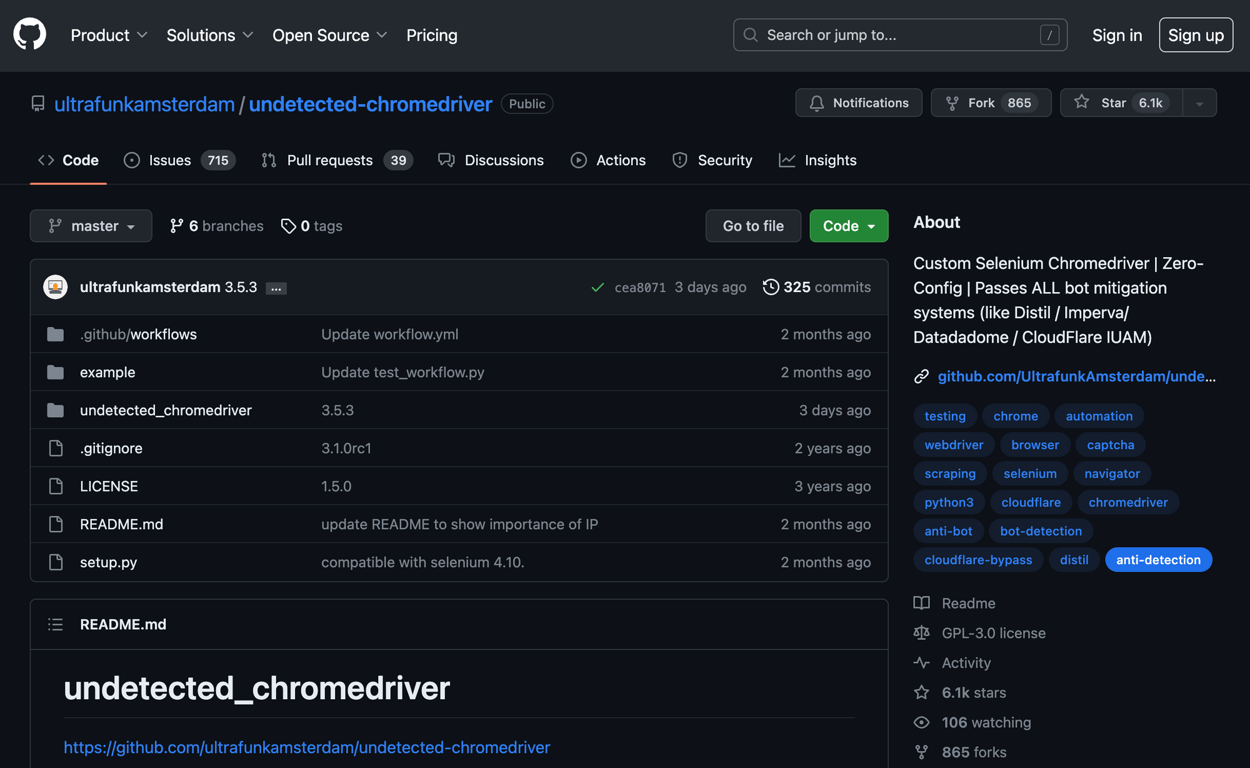Click the pulse icon next to Activity

coord(922,663)
